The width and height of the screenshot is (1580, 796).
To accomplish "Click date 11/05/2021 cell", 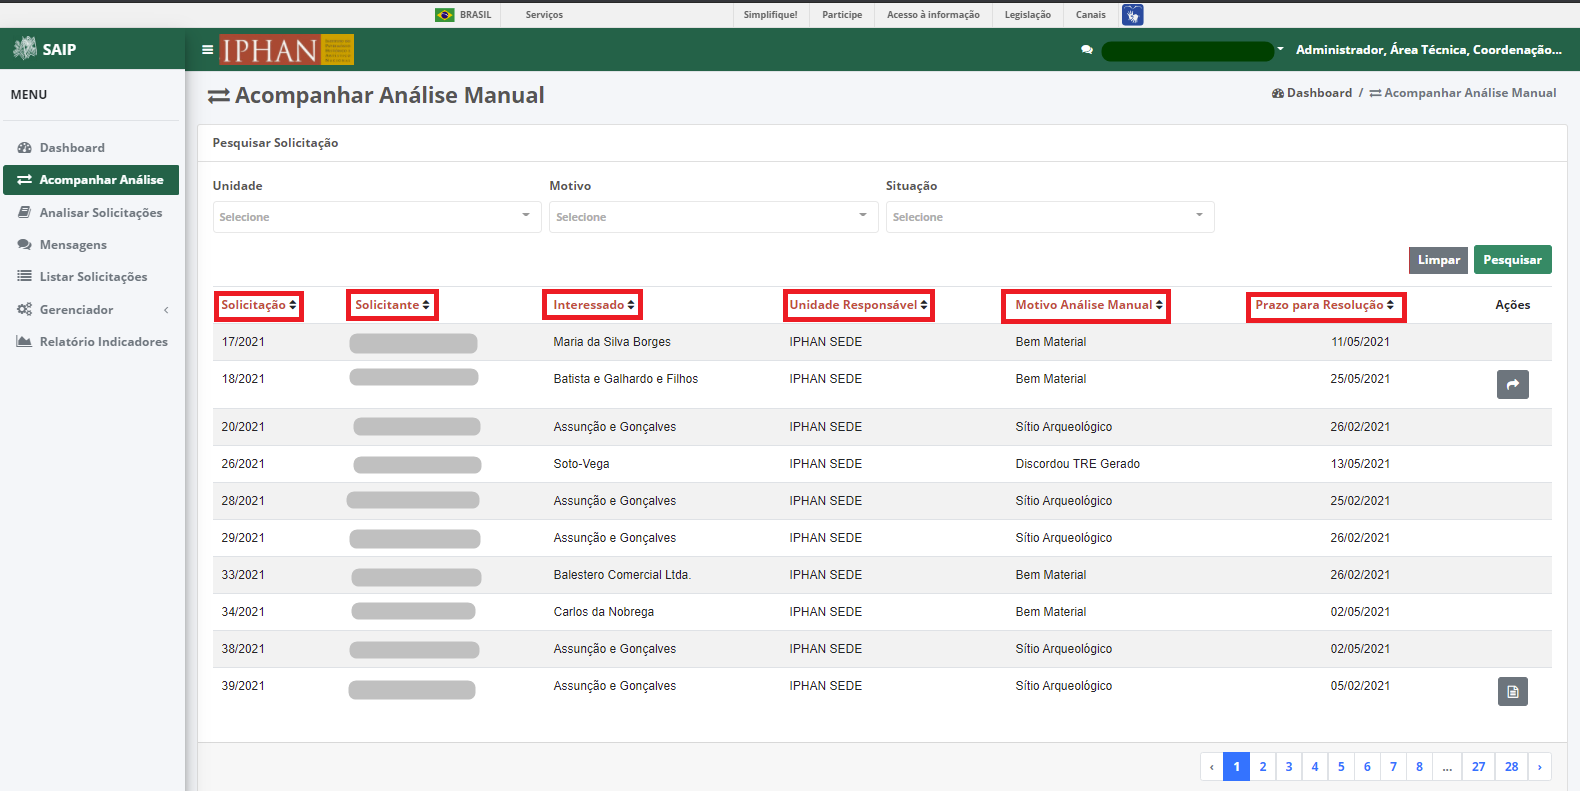I will click(x=1360, y=342).
